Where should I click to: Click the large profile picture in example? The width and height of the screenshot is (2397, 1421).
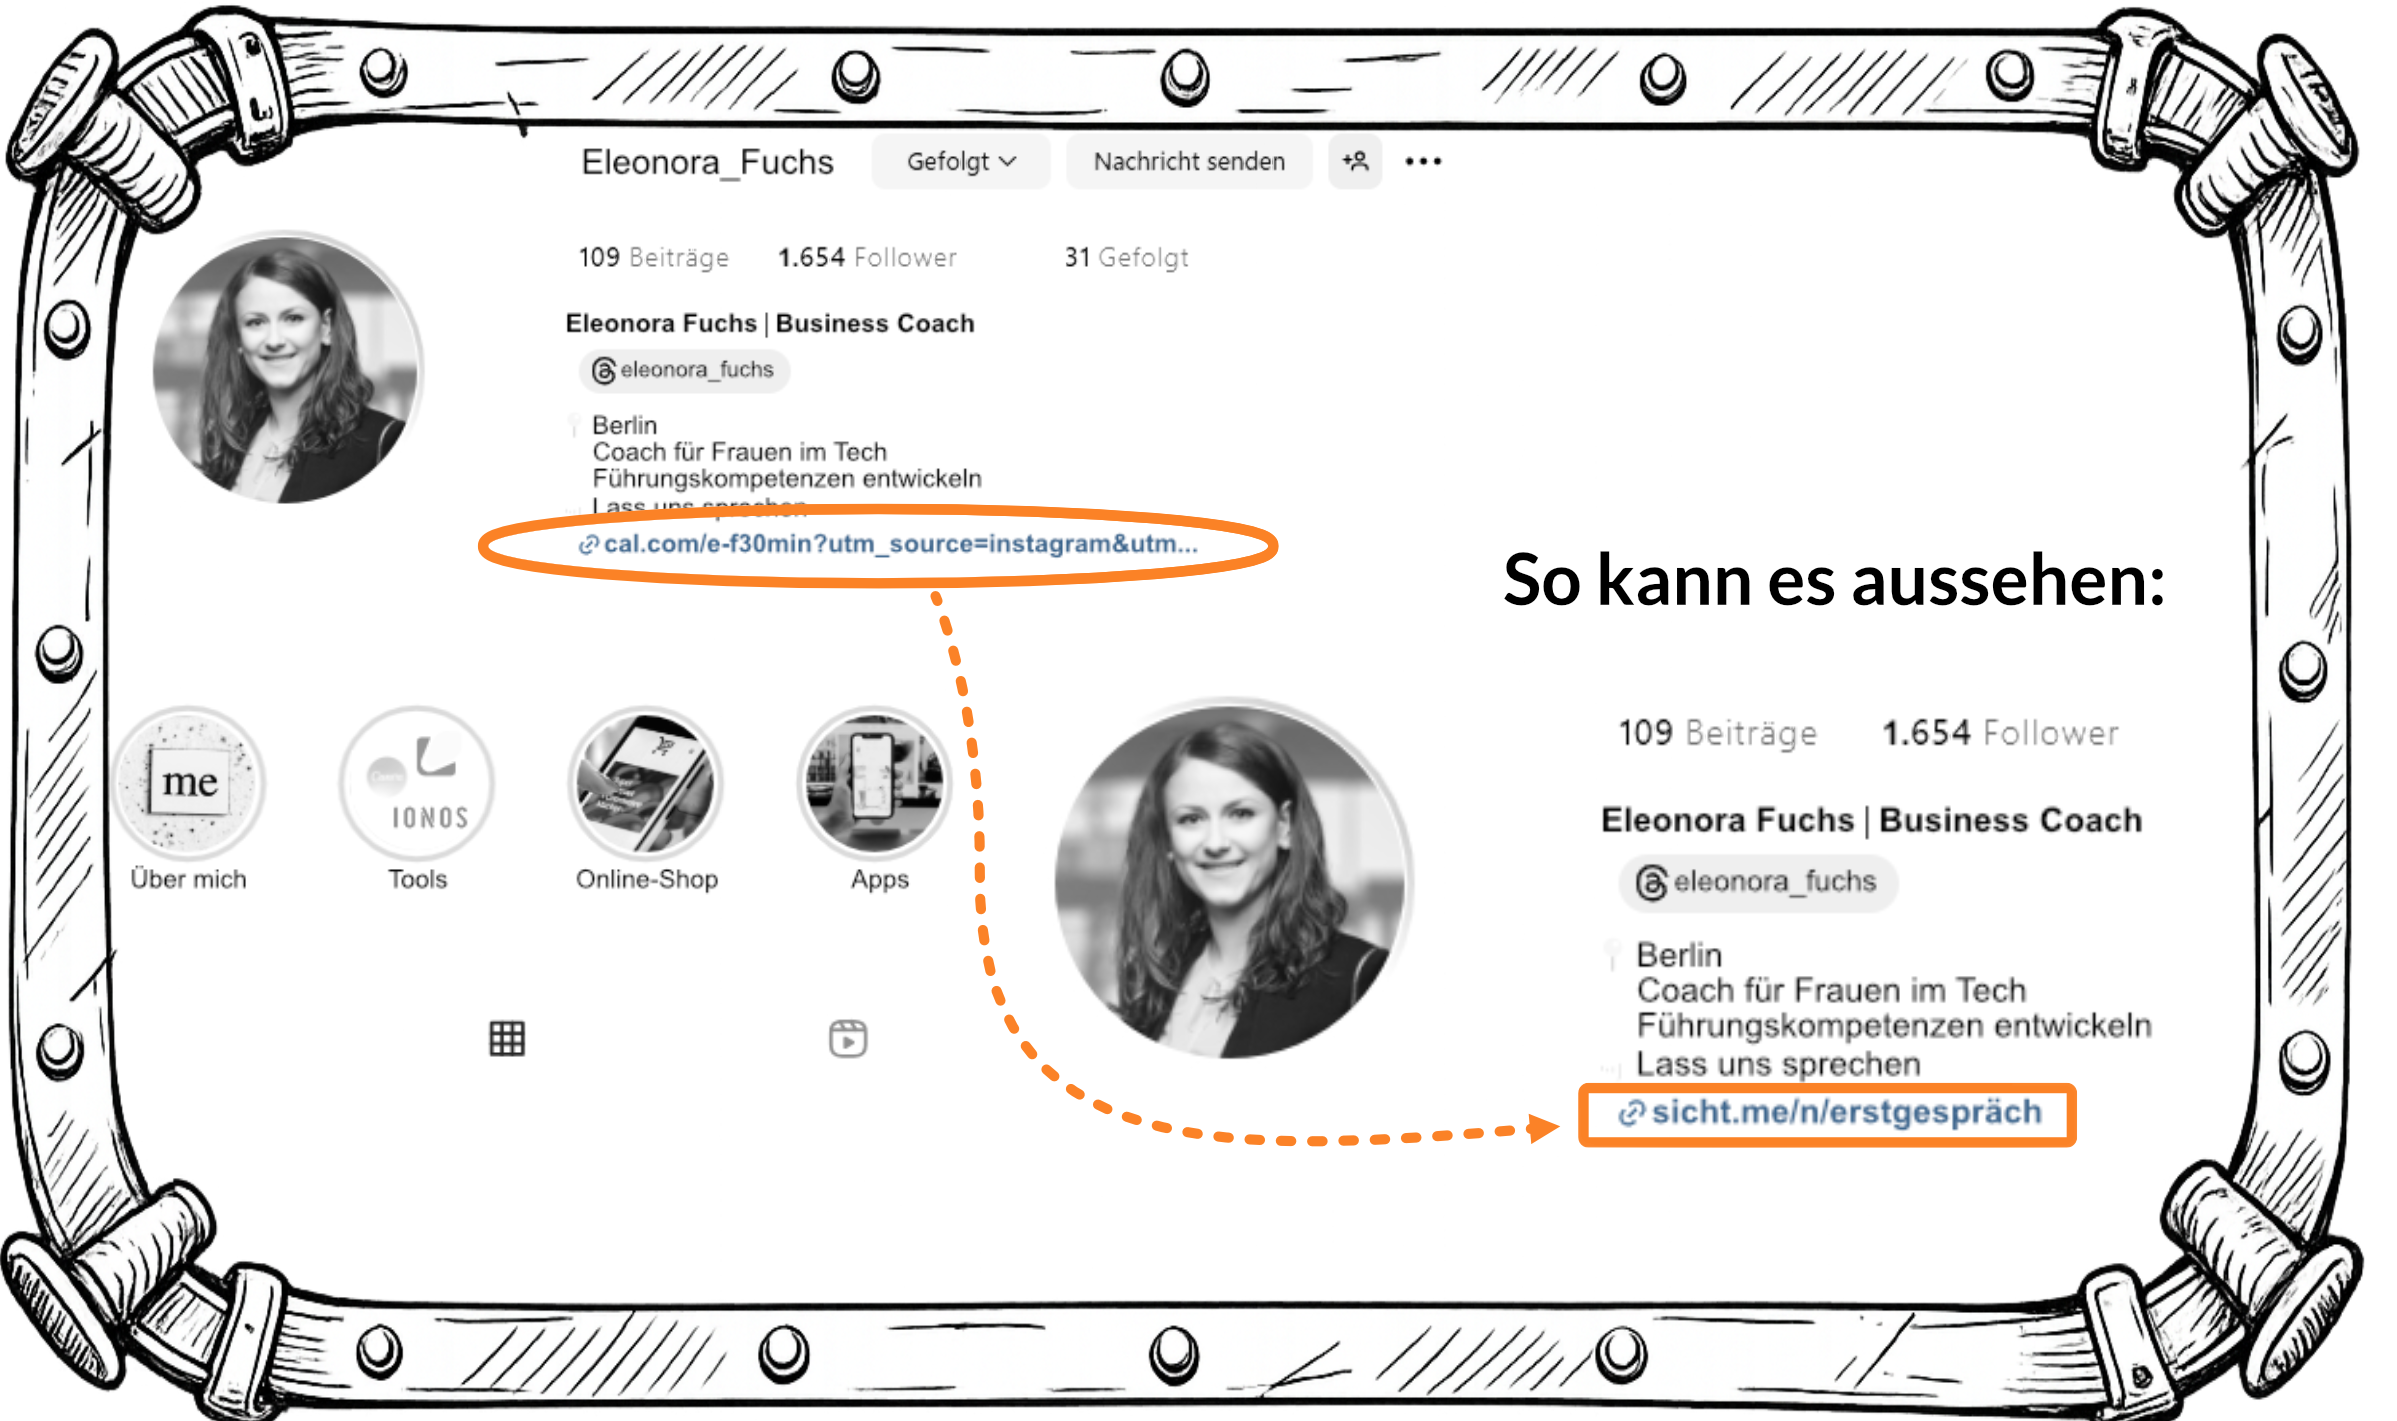click(x=1231, y=881)
